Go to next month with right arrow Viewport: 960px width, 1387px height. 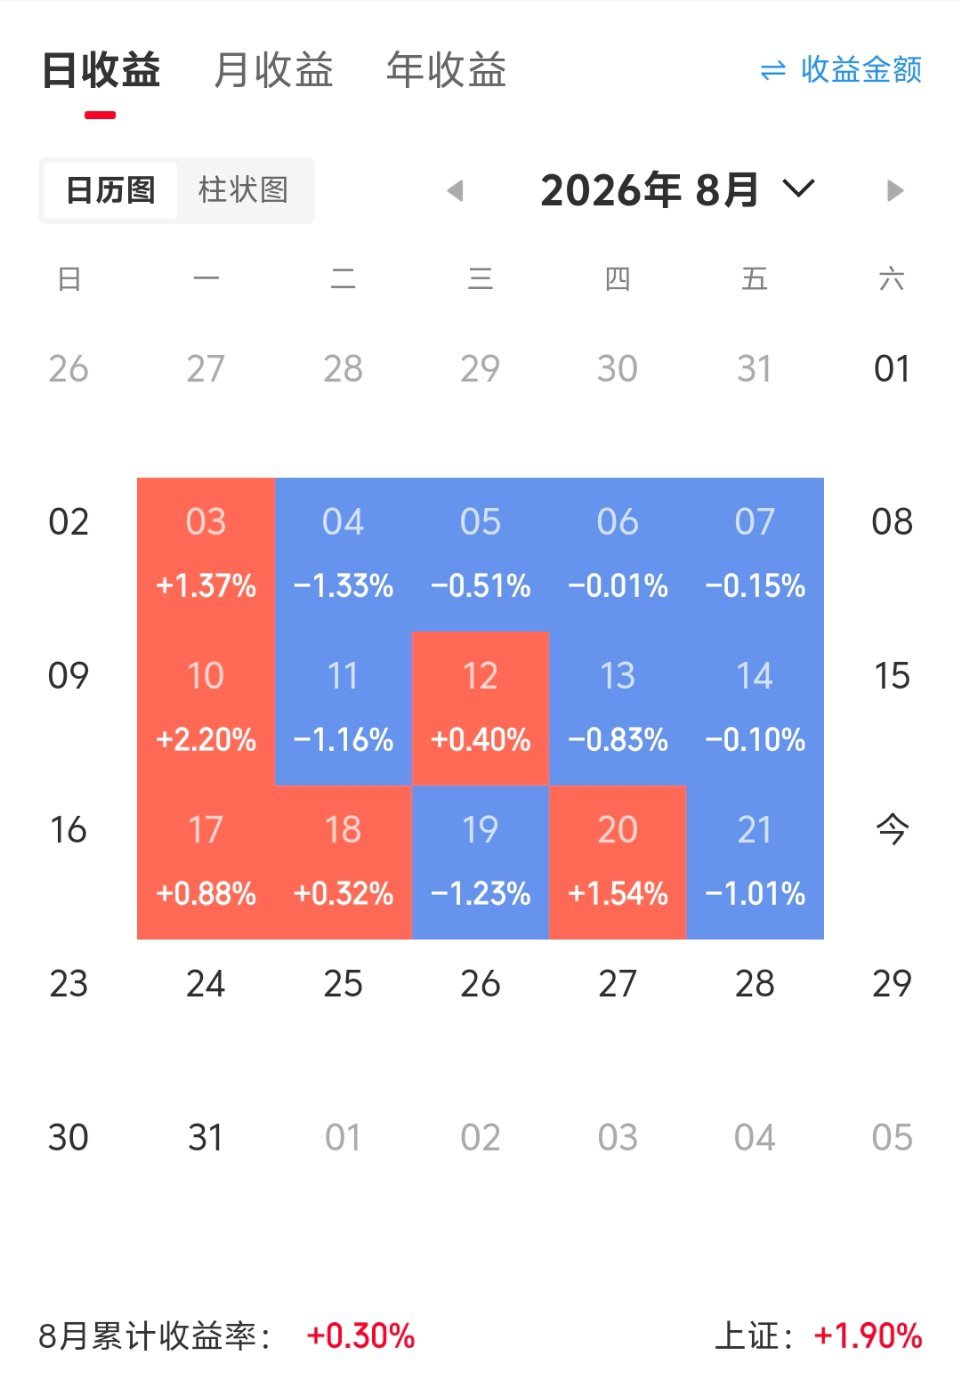tap(895, 190)
